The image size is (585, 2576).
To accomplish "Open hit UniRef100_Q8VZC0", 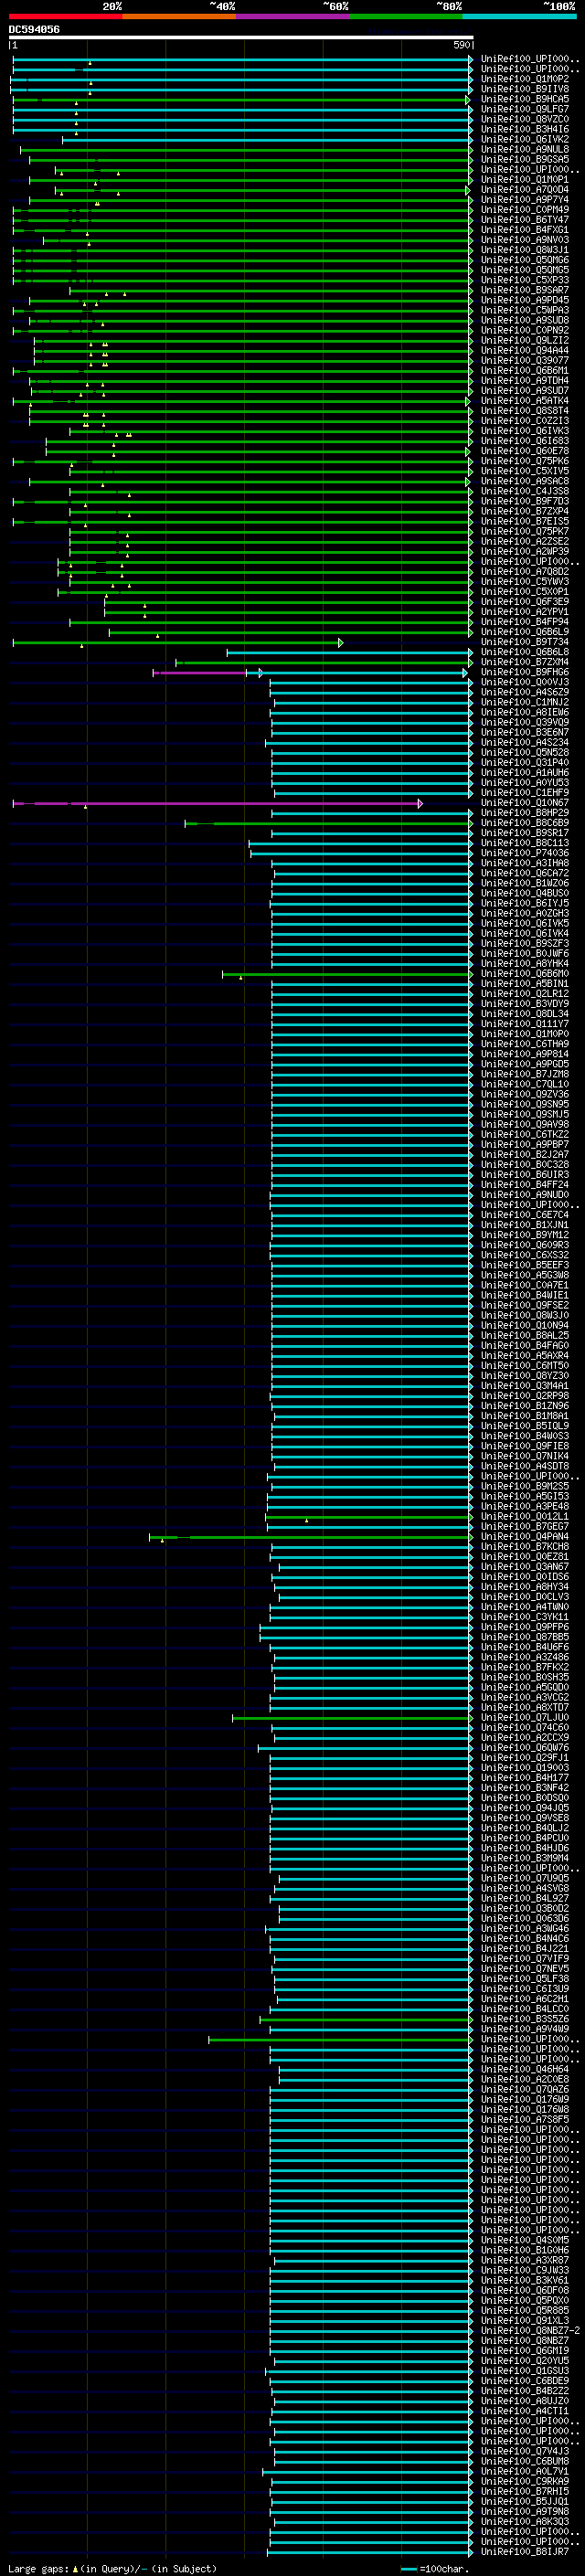I will [x=524, y=119].
